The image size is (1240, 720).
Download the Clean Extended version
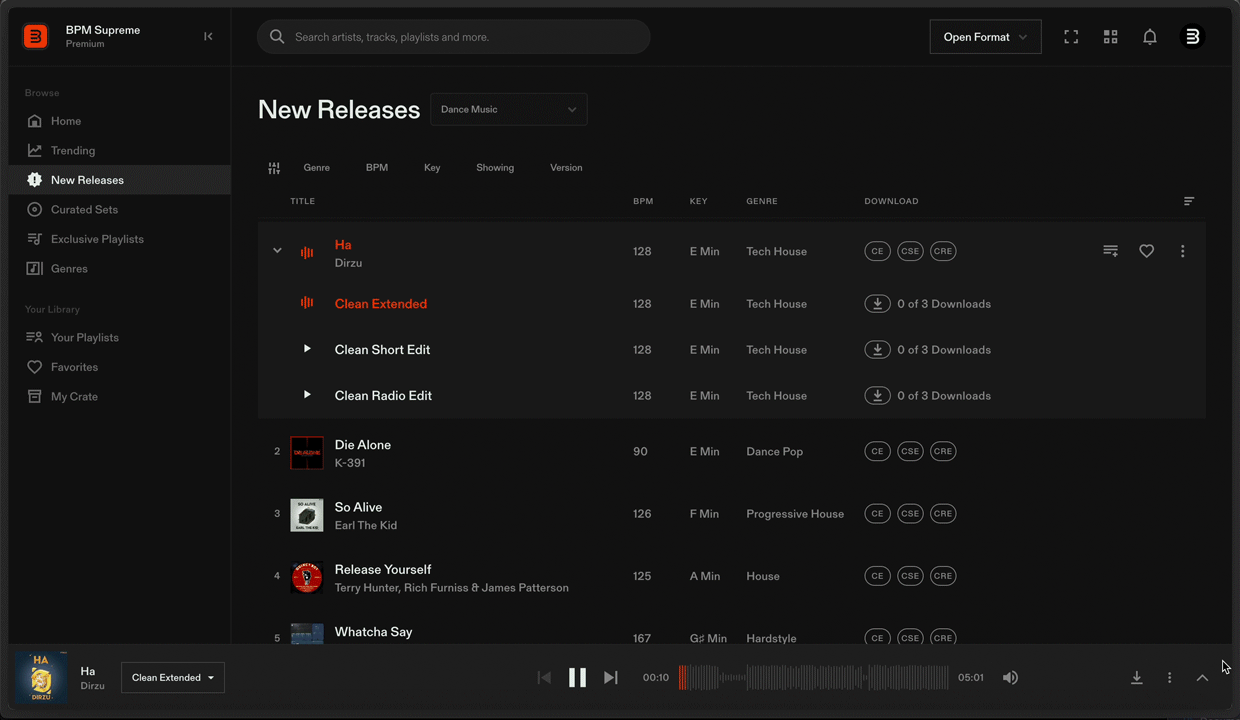(x=877, y=304)
